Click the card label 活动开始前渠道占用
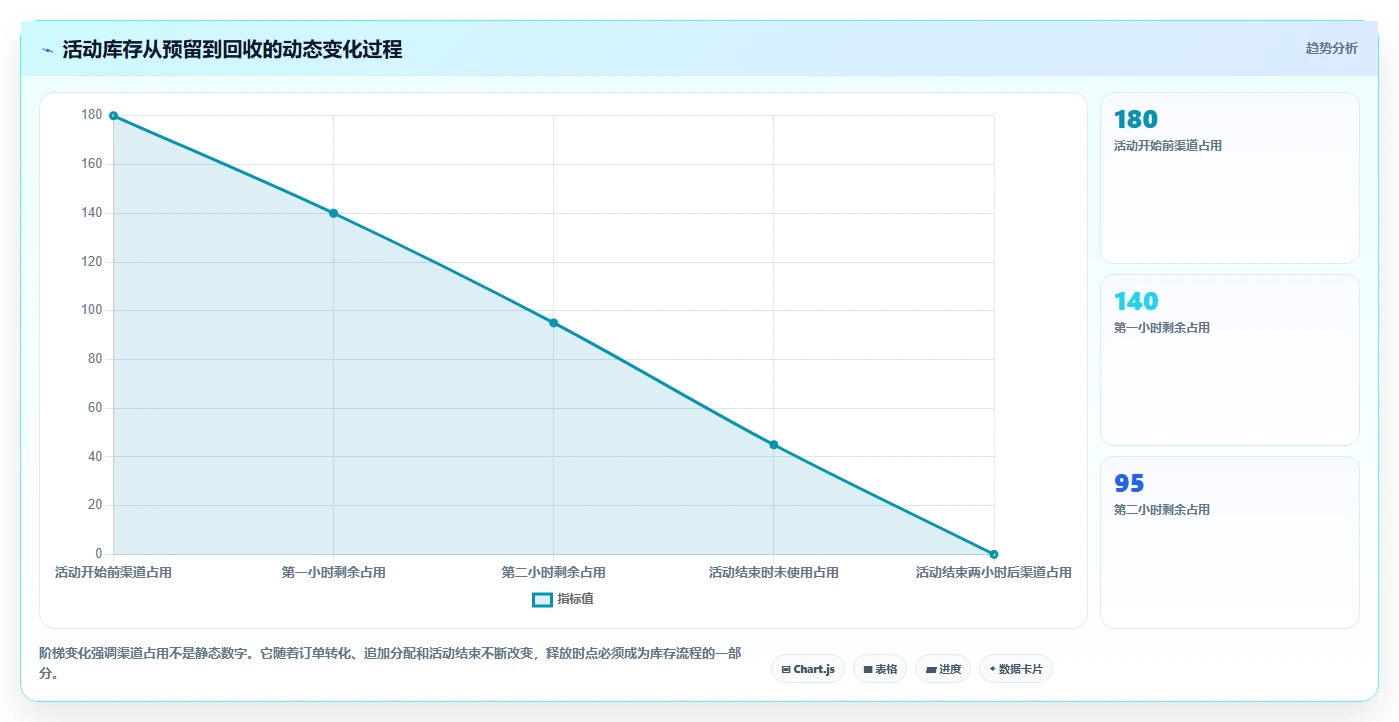The image size is (1399, 722). (x=1167, y=146)
